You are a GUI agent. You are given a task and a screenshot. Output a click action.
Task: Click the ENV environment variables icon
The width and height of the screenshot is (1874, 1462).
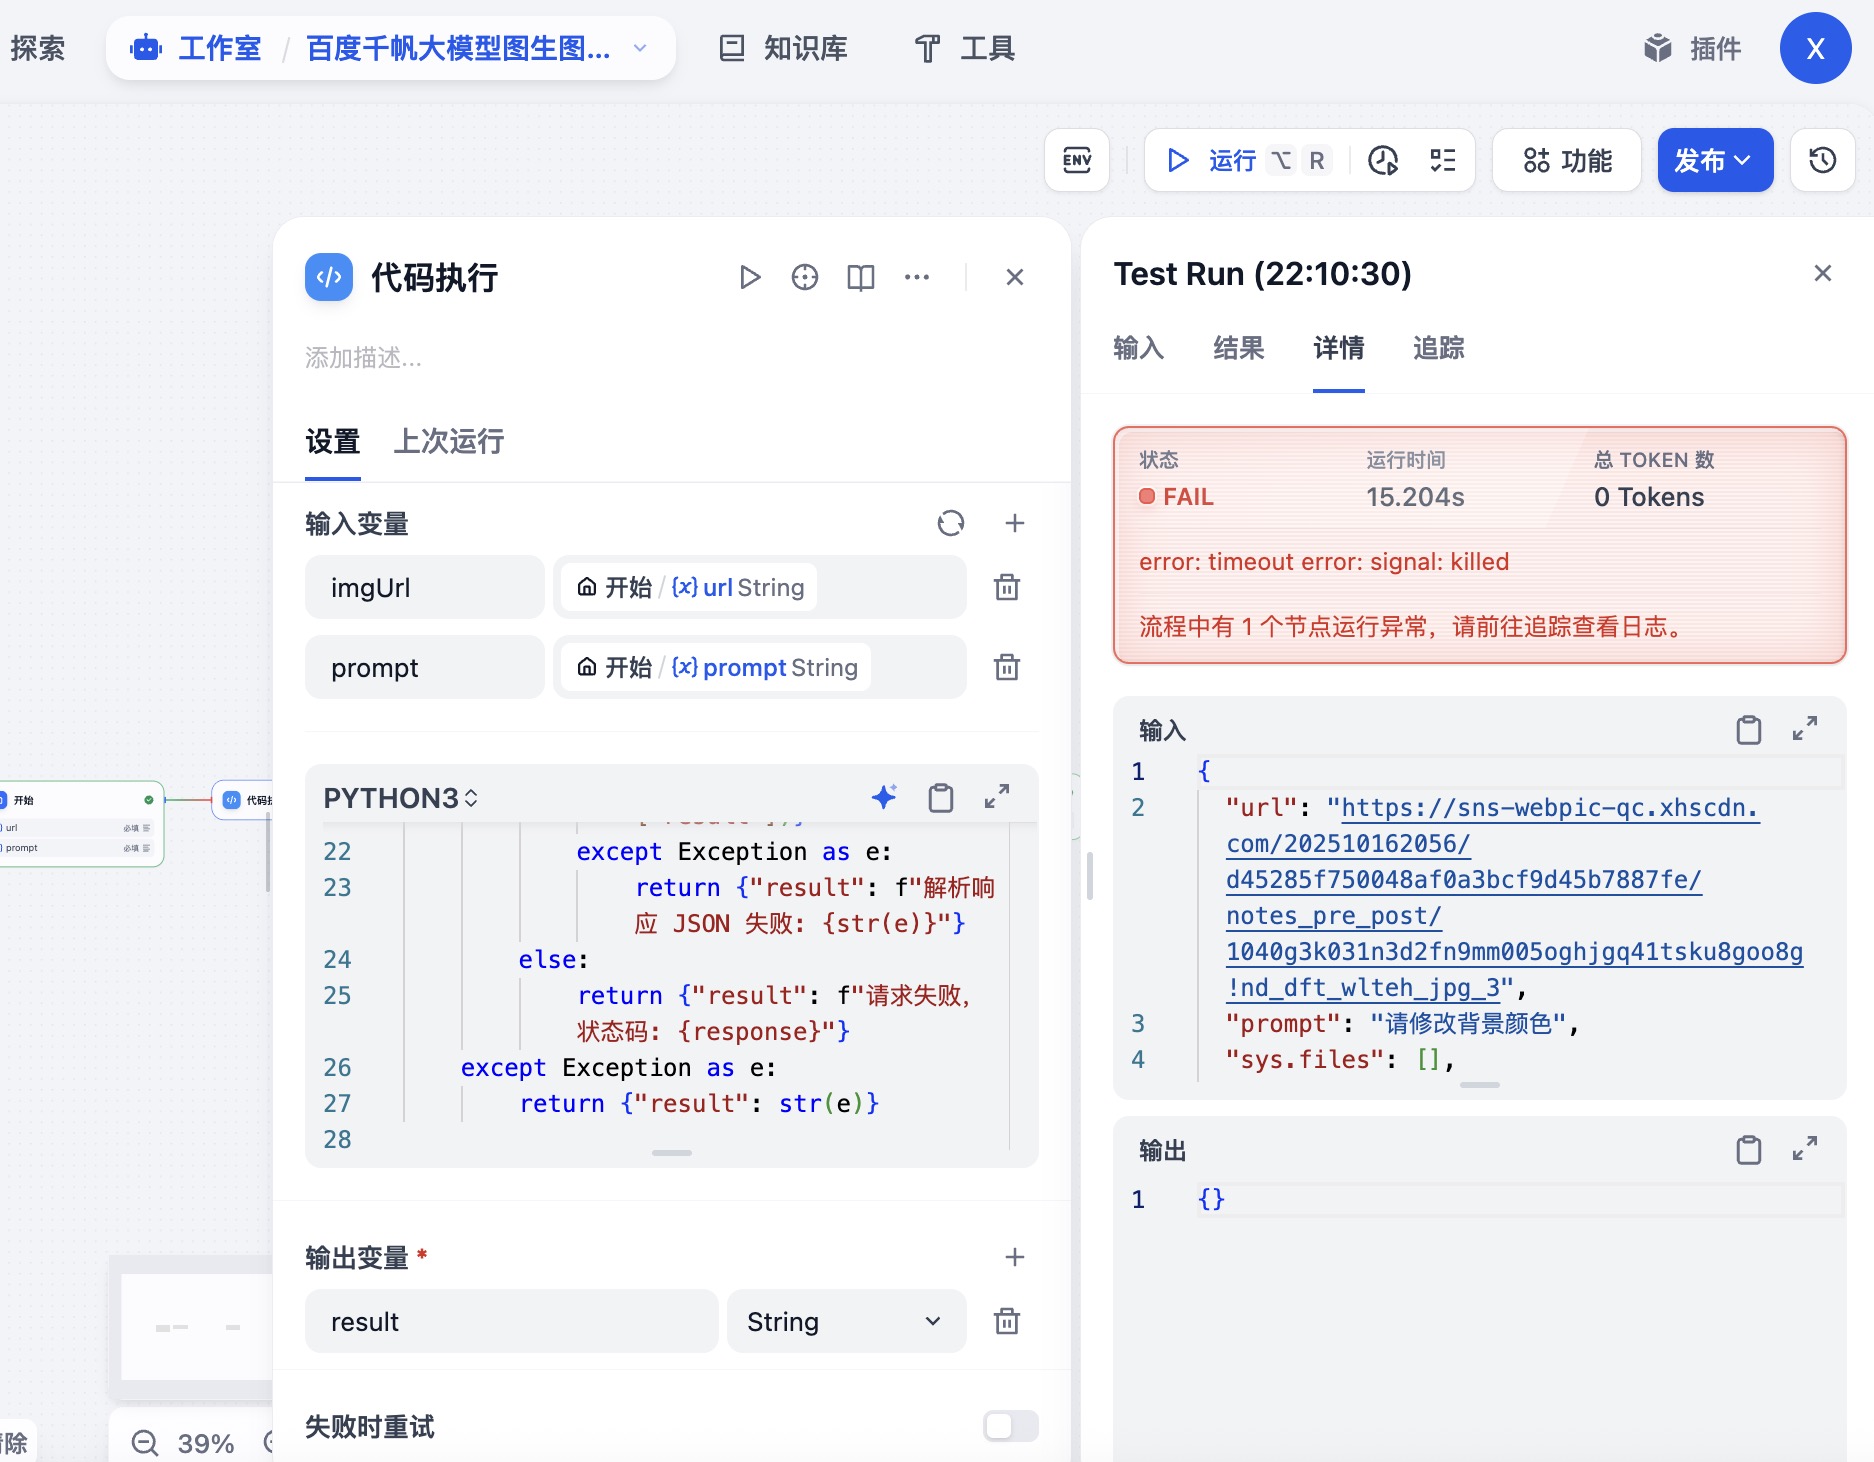coord(1077,160)
